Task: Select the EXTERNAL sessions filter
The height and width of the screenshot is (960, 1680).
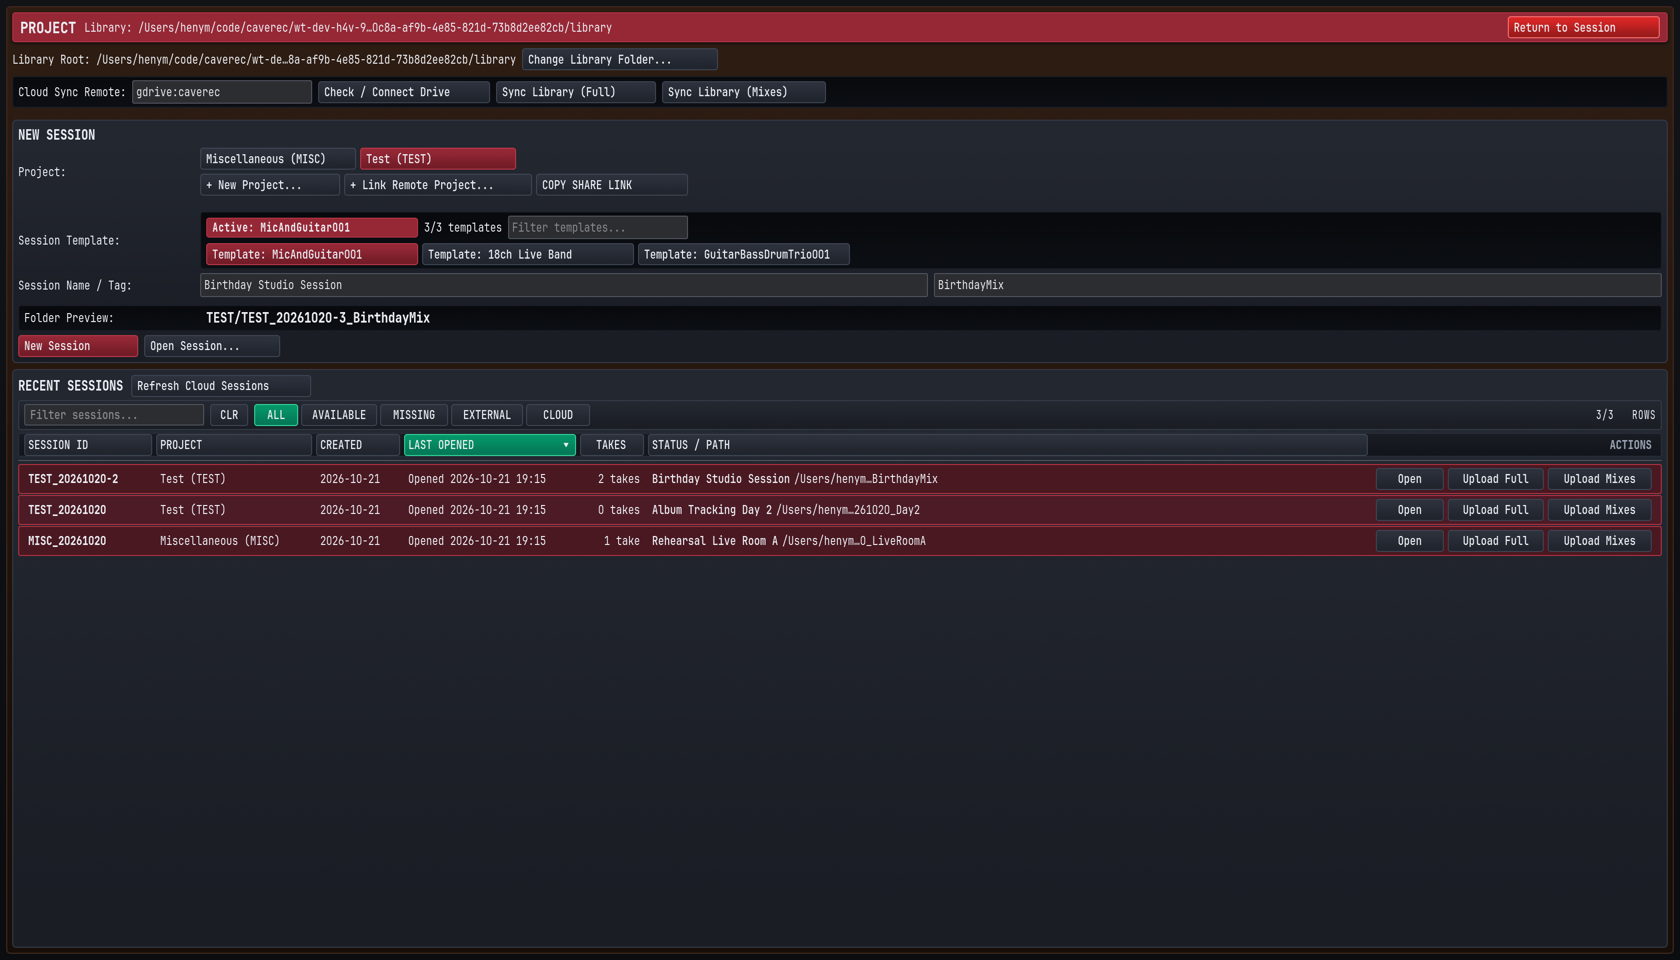Action: pos(486,415)
